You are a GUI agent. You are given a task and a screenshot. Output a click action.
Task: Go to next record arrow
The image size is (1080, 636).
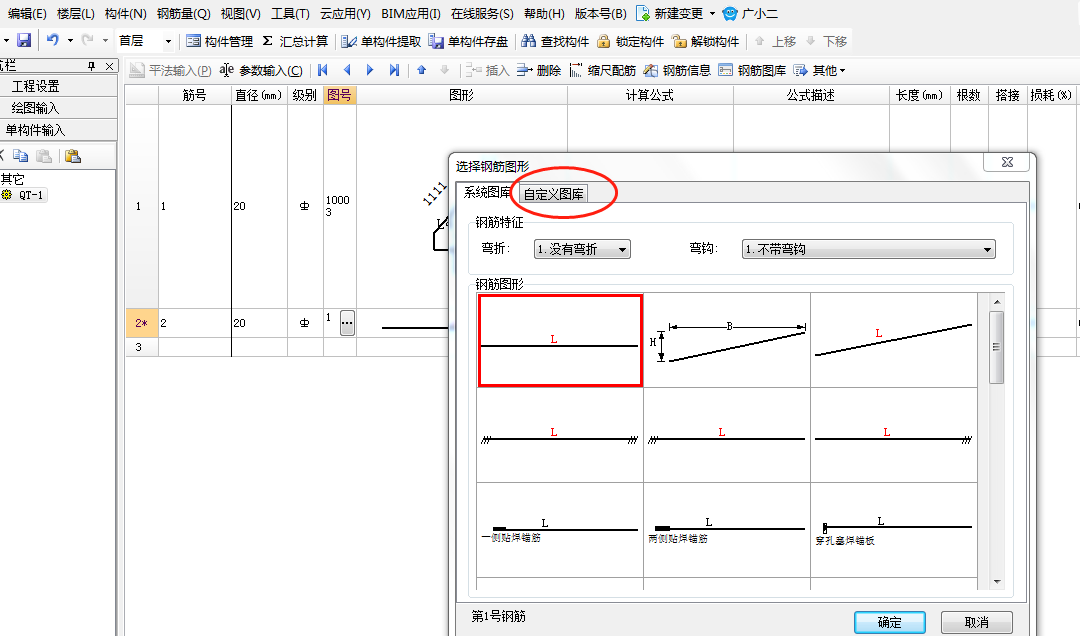pyautogui.click(x=370, y=70)
